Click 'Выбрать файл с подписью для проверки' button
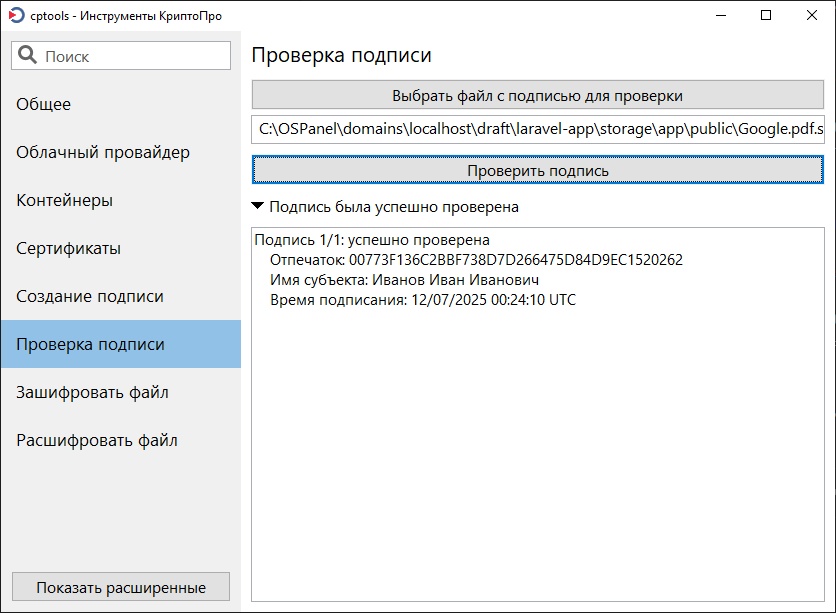The height and width of the screenshot is (613, 836). coord(538,95)
